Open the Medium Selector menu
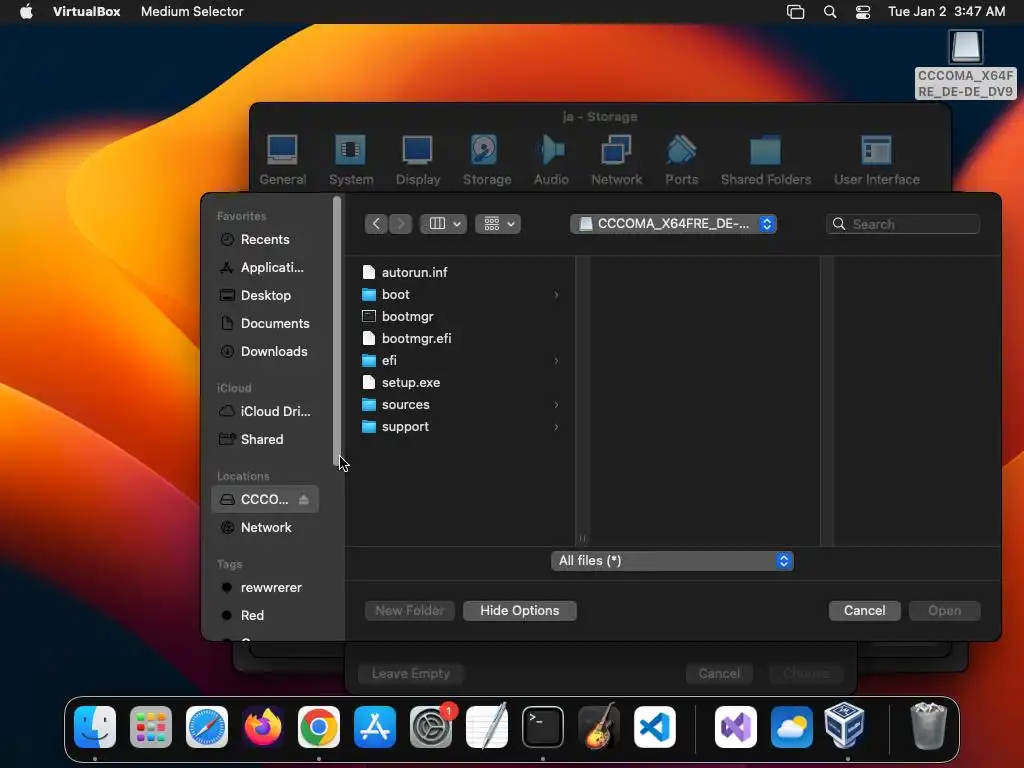The width and height of the screenshot is (1024, 768). tap(192, 12)
